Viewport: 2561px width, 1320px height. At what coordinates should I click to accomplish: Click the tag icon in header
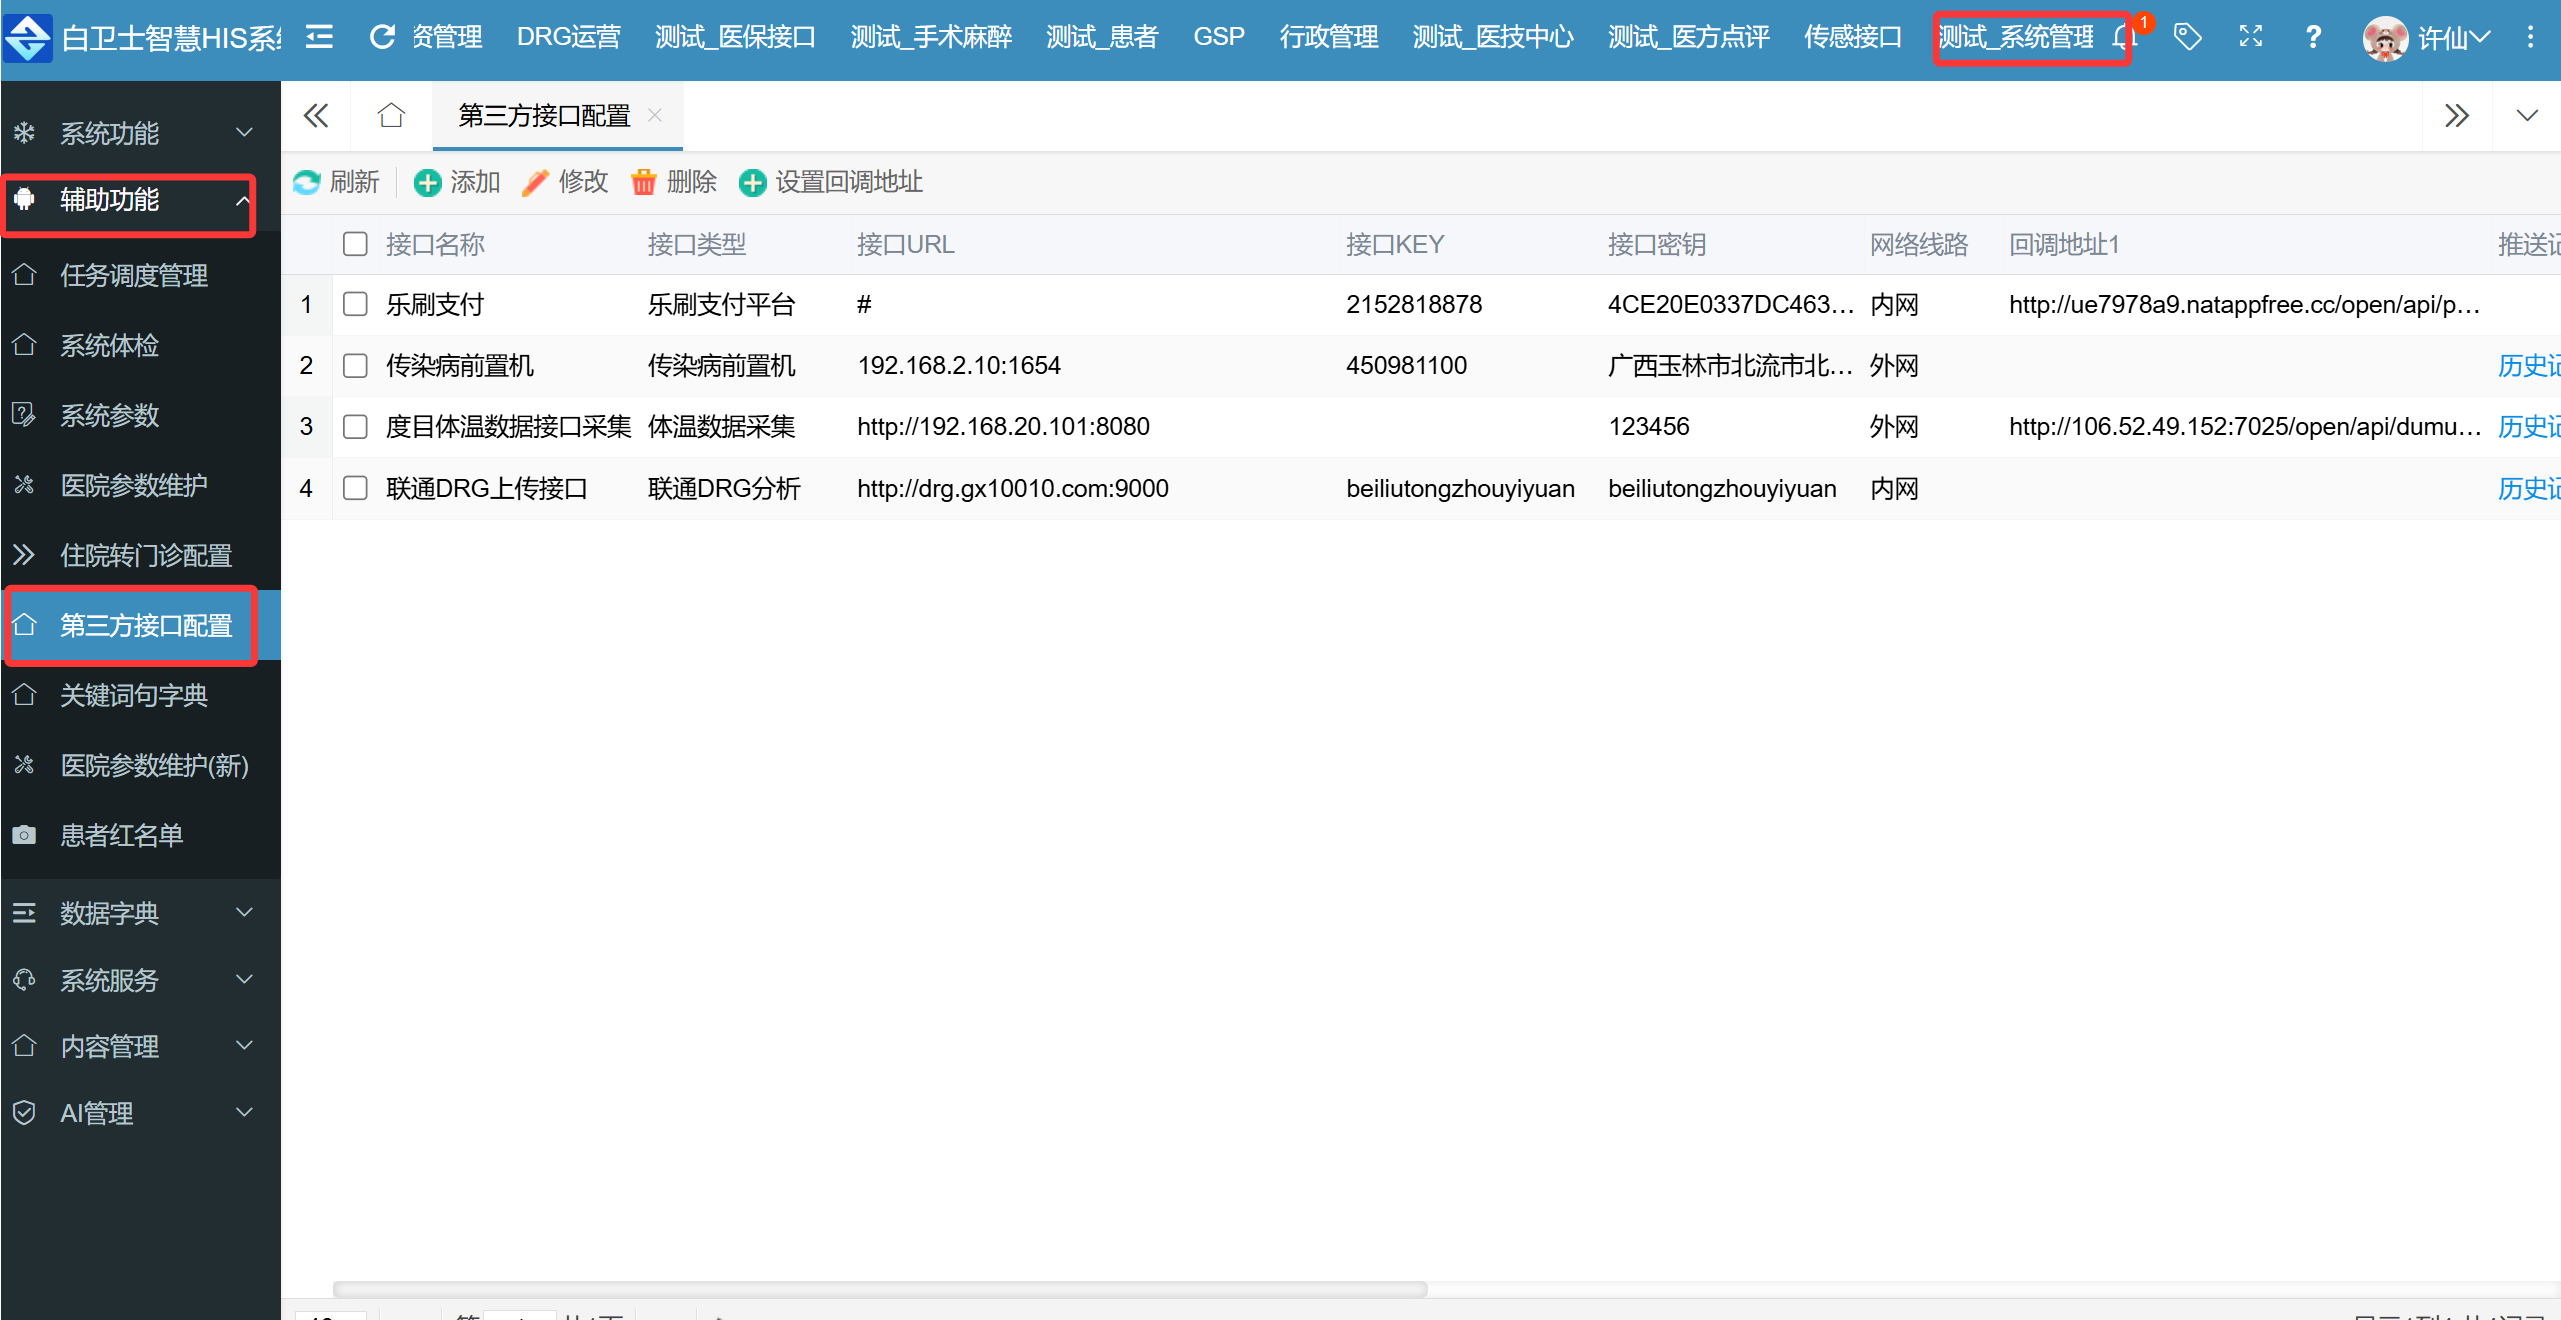2187,37
